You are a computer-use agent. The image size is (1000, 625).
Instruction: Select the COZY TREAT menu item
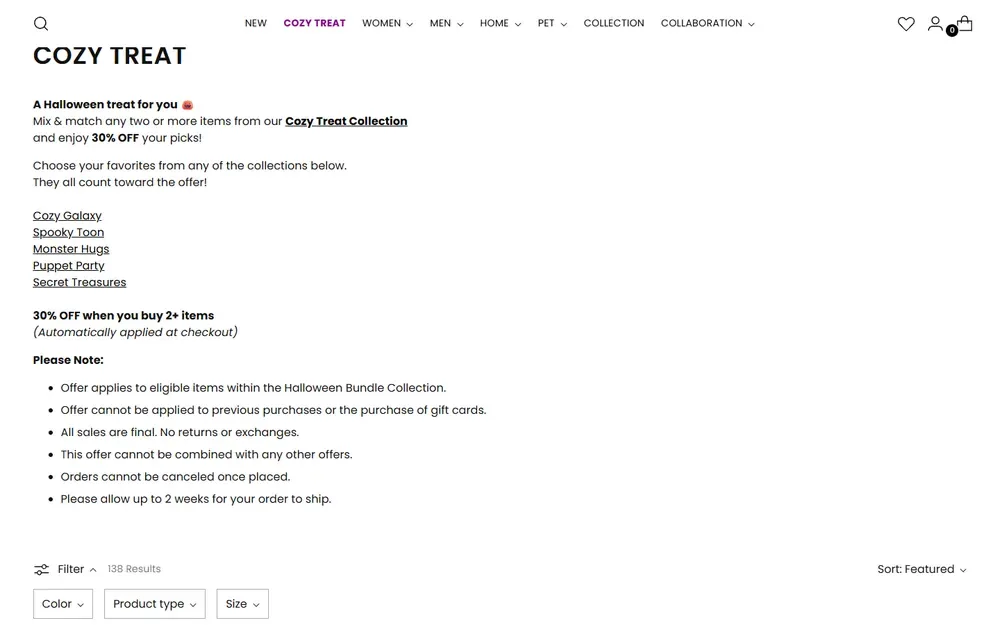(x=314, y=24)
